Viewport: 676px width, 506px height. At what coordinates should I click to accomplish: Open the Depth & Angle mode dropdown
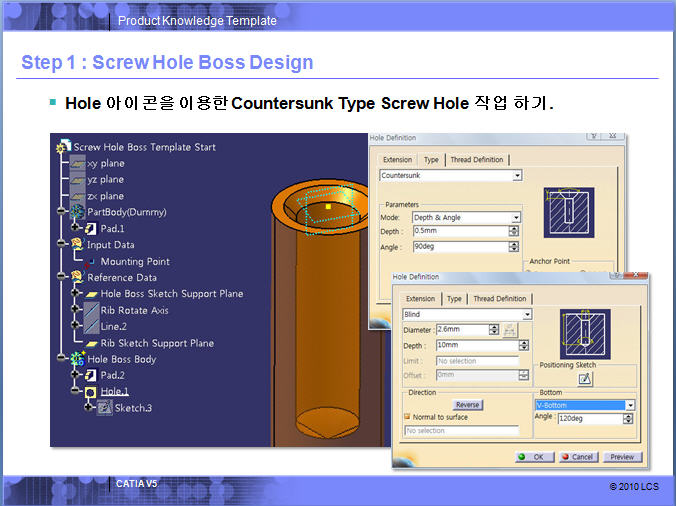coord(516,217)
